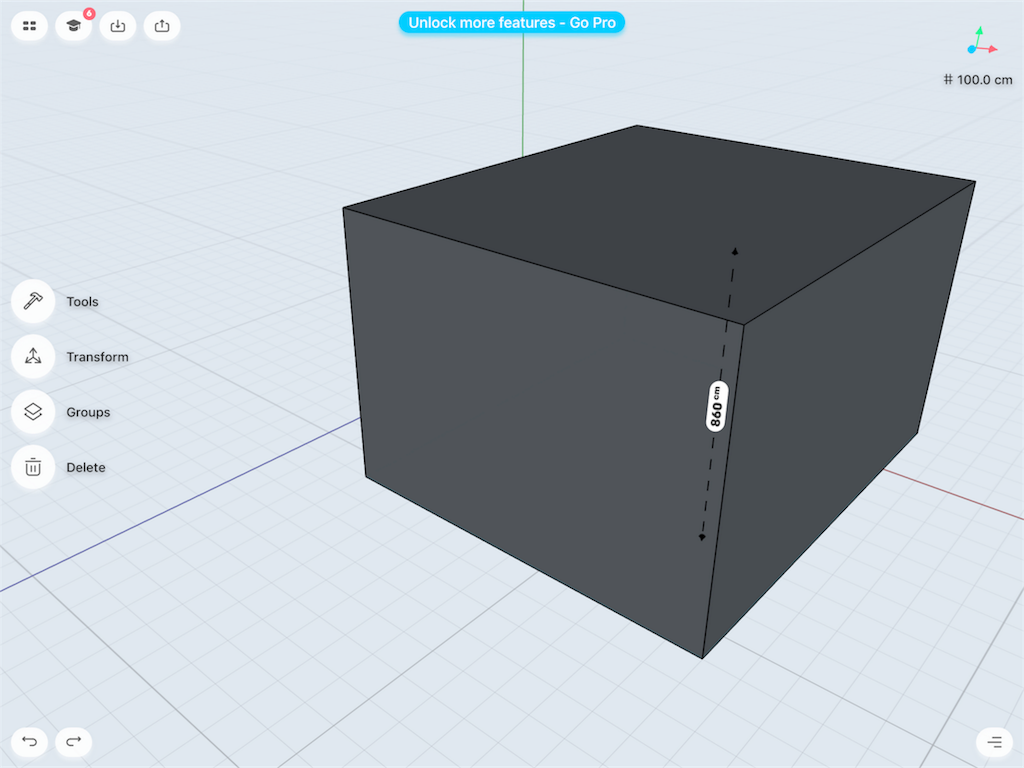Open tutorials graduation cap icon
The width and height of the screenshot is (1024, 768).
(73, 26)
